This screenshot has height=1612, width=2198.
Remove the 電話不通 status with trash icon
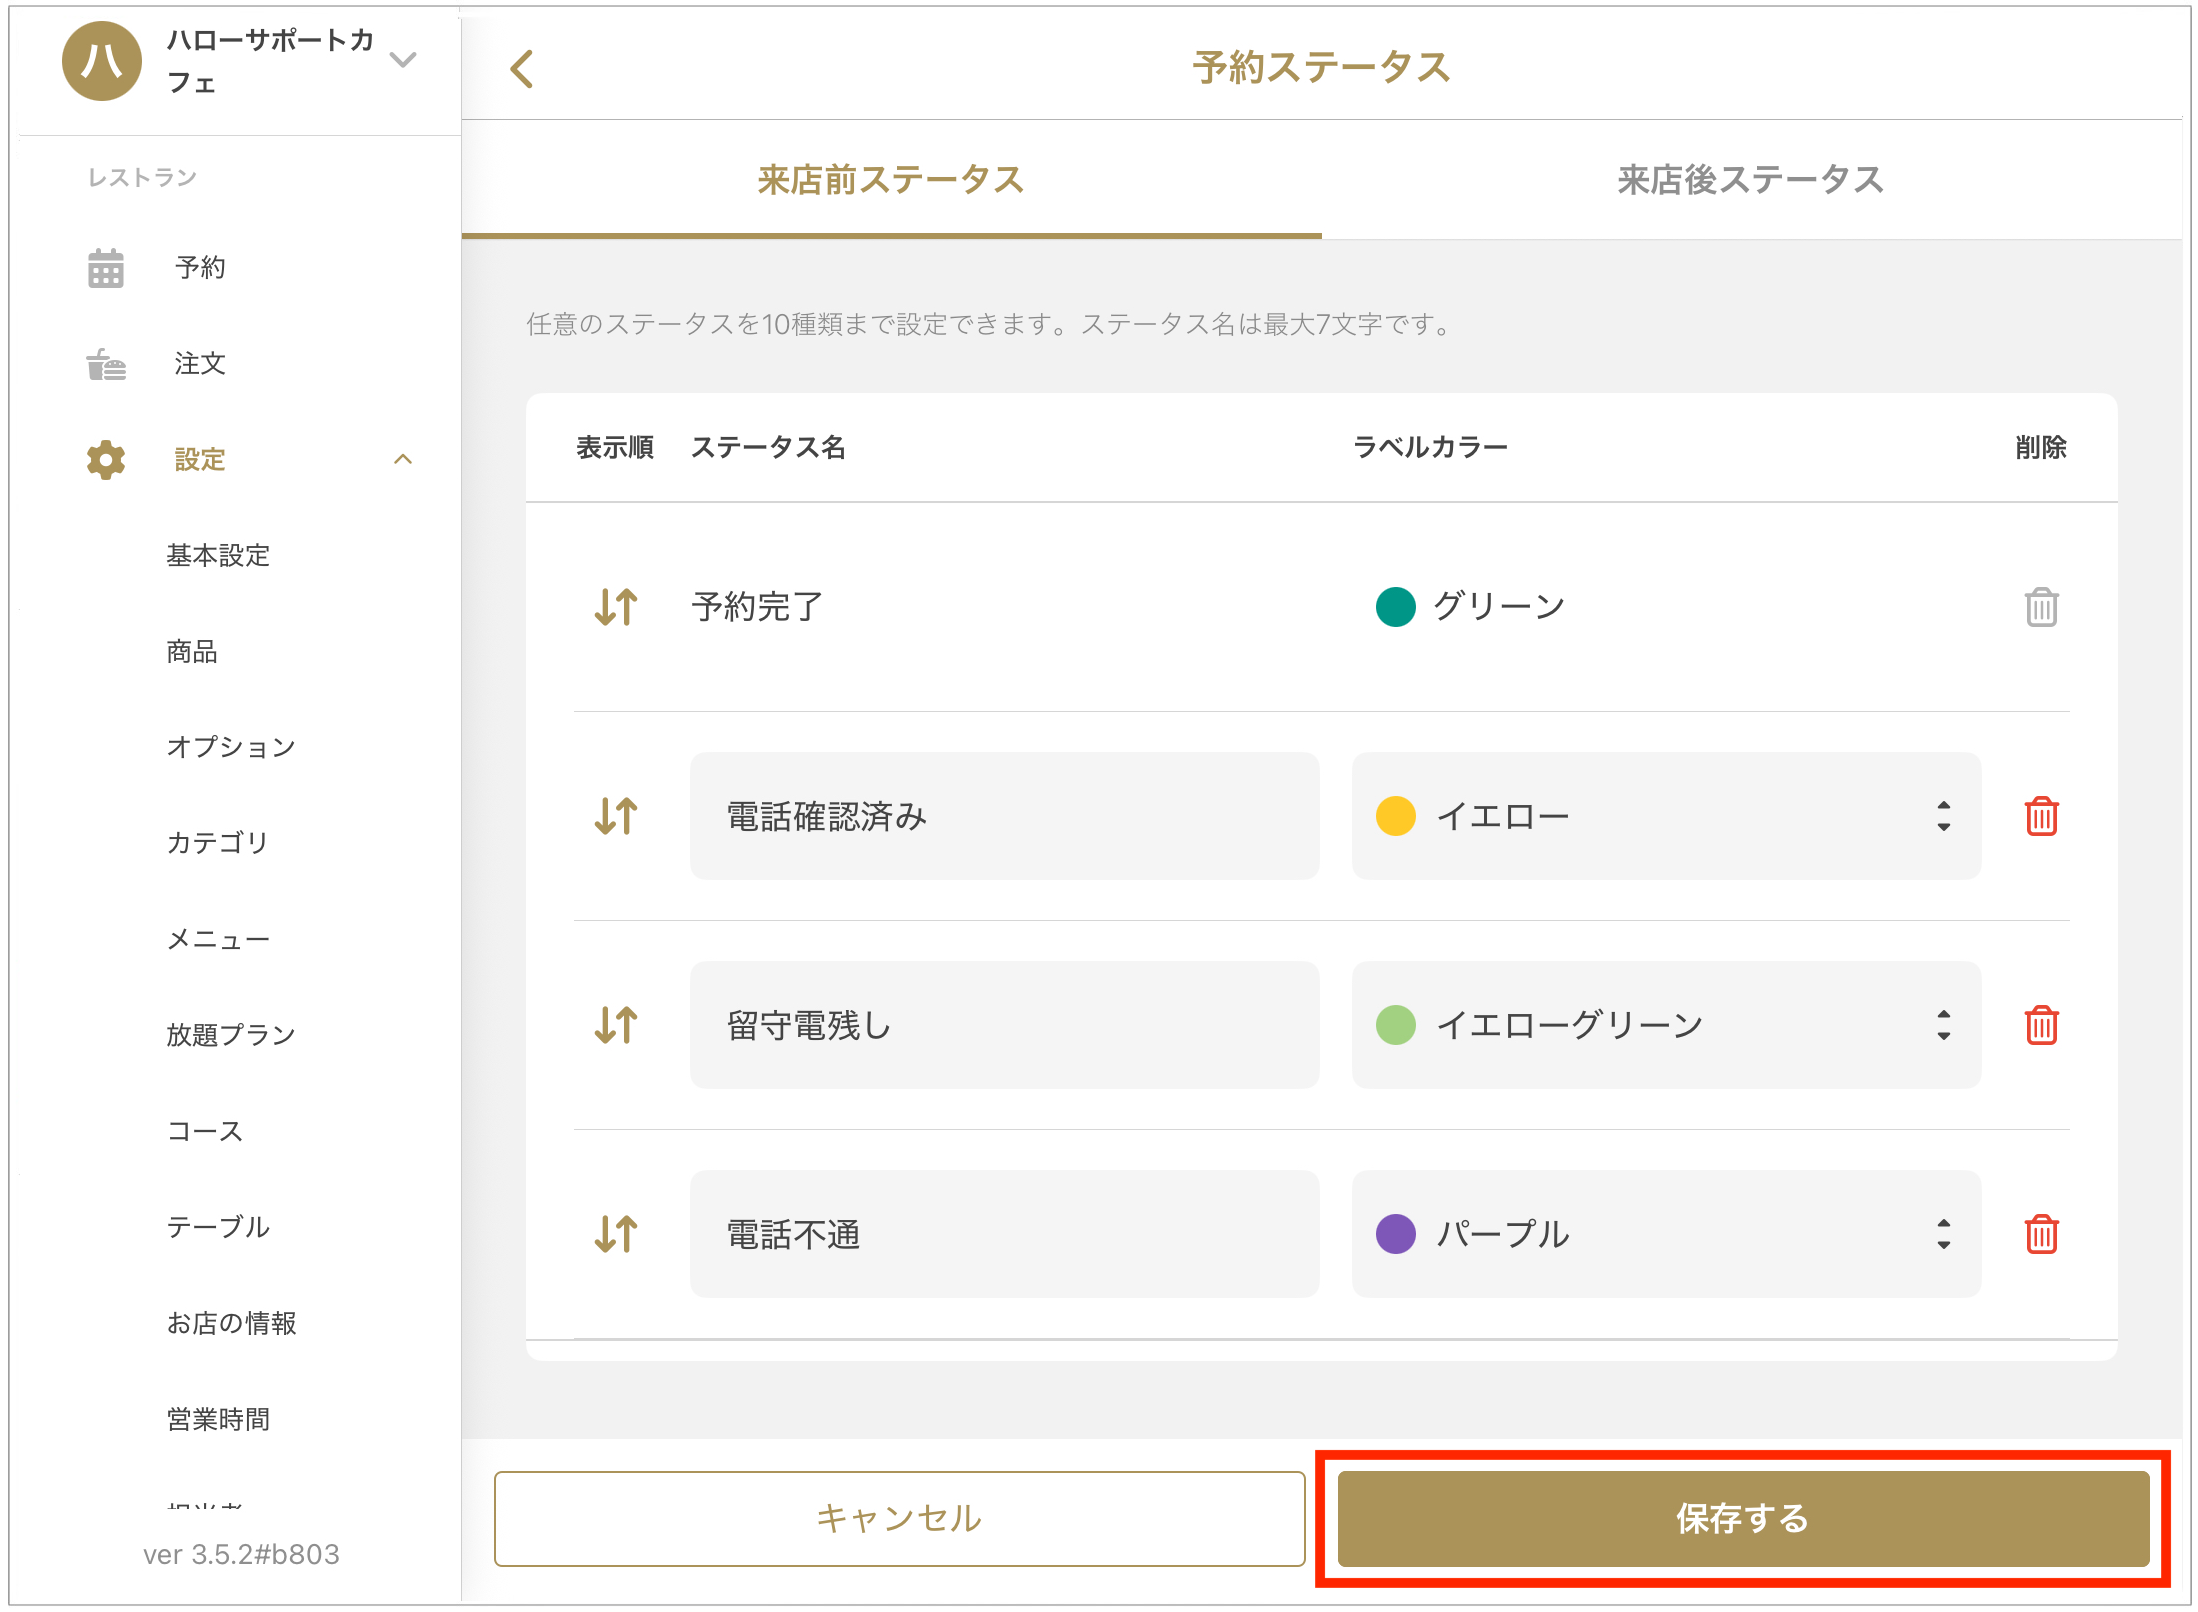2040,1234
